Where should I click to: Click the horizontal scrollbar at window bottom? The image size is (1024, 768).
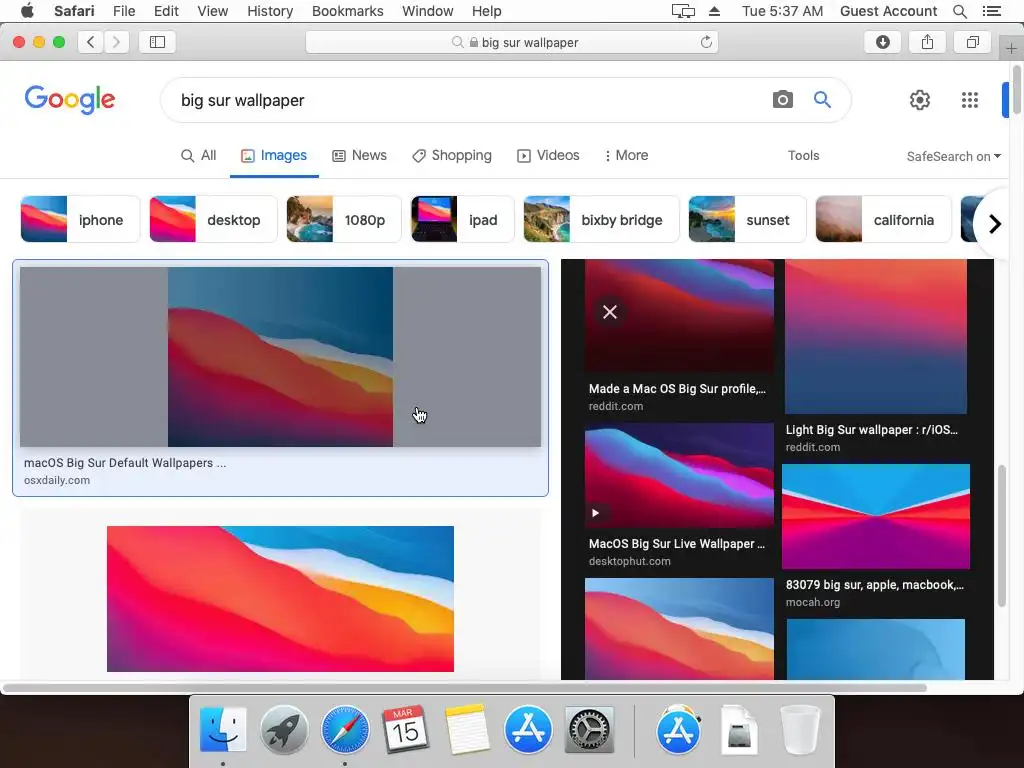pos(464,688)
